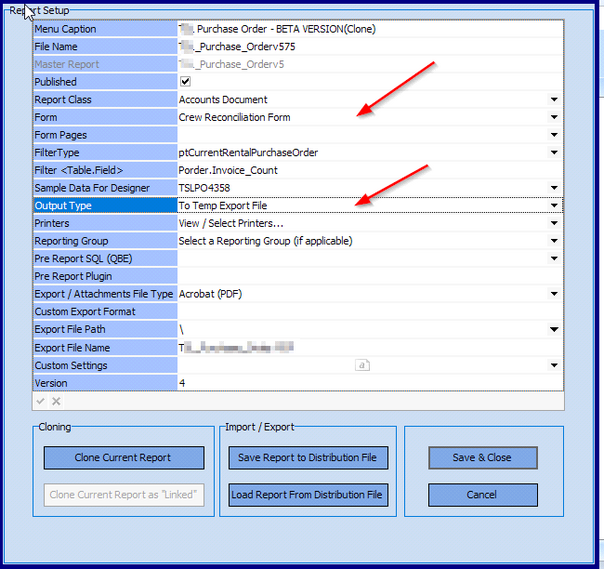Image resolution: width=604 pixels, height=569 pixels.
Task: Click the Filter <Table.Field> value field
Action: 365,170
